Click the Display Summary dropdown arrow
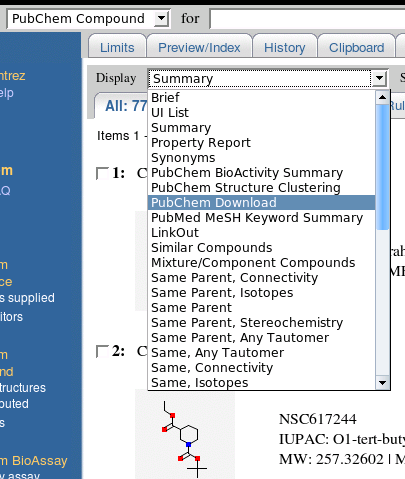 tap(379, 78)
